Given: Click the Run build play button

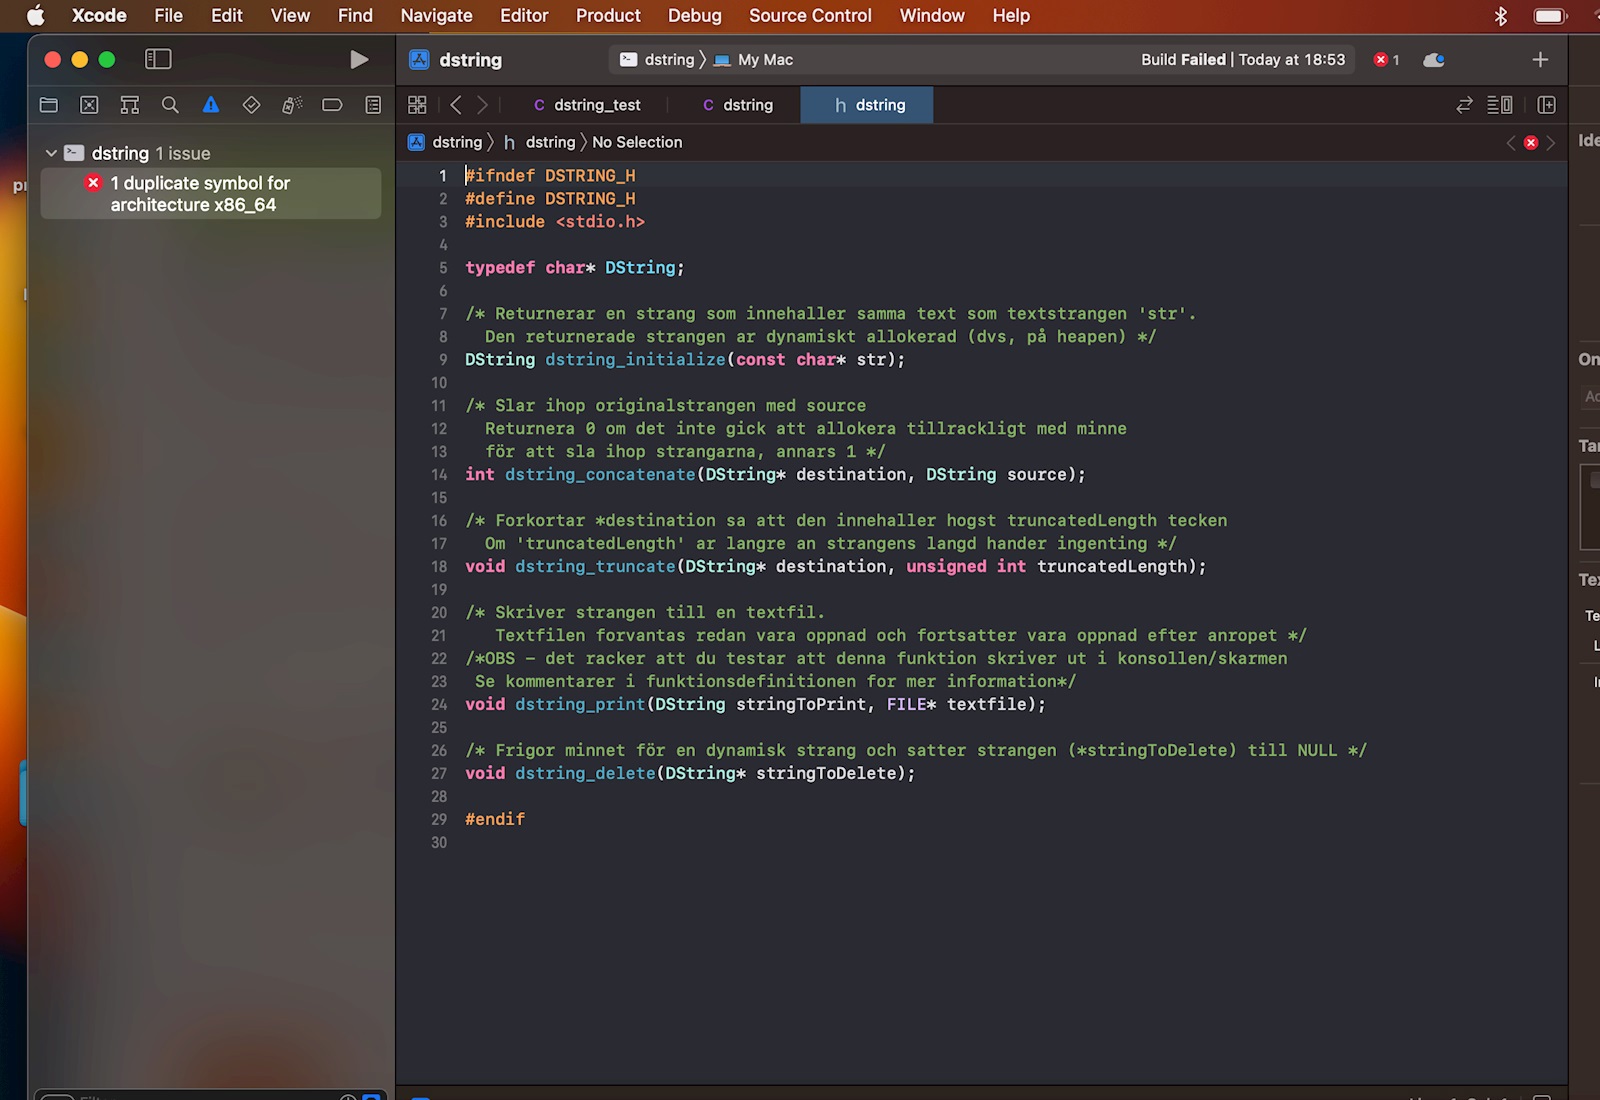Looking at the screenshot, I should (359, 60).
